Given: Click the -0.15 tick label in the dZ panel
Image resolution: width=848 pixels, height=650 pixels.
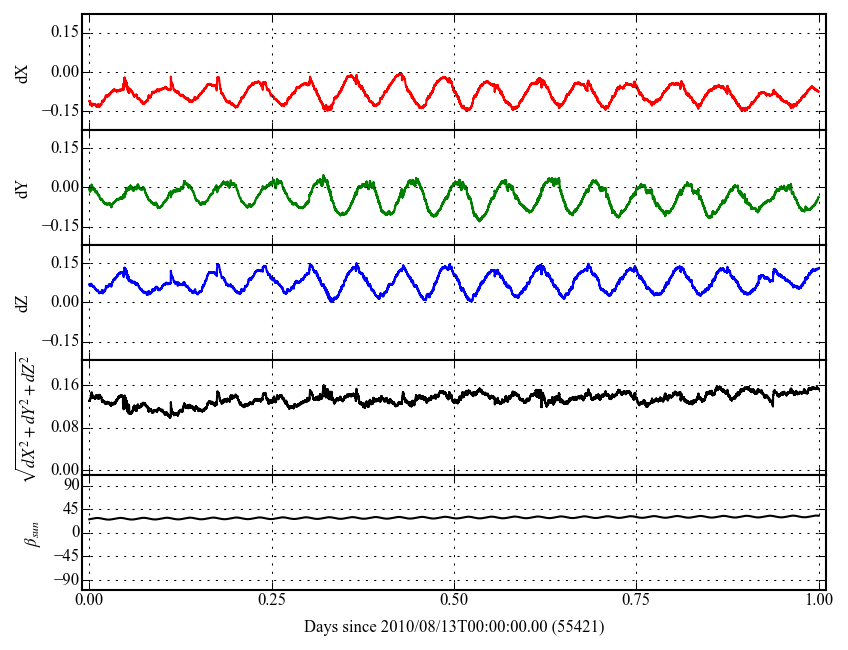Looking at the screenshot, I should click(x=59, y=341).
